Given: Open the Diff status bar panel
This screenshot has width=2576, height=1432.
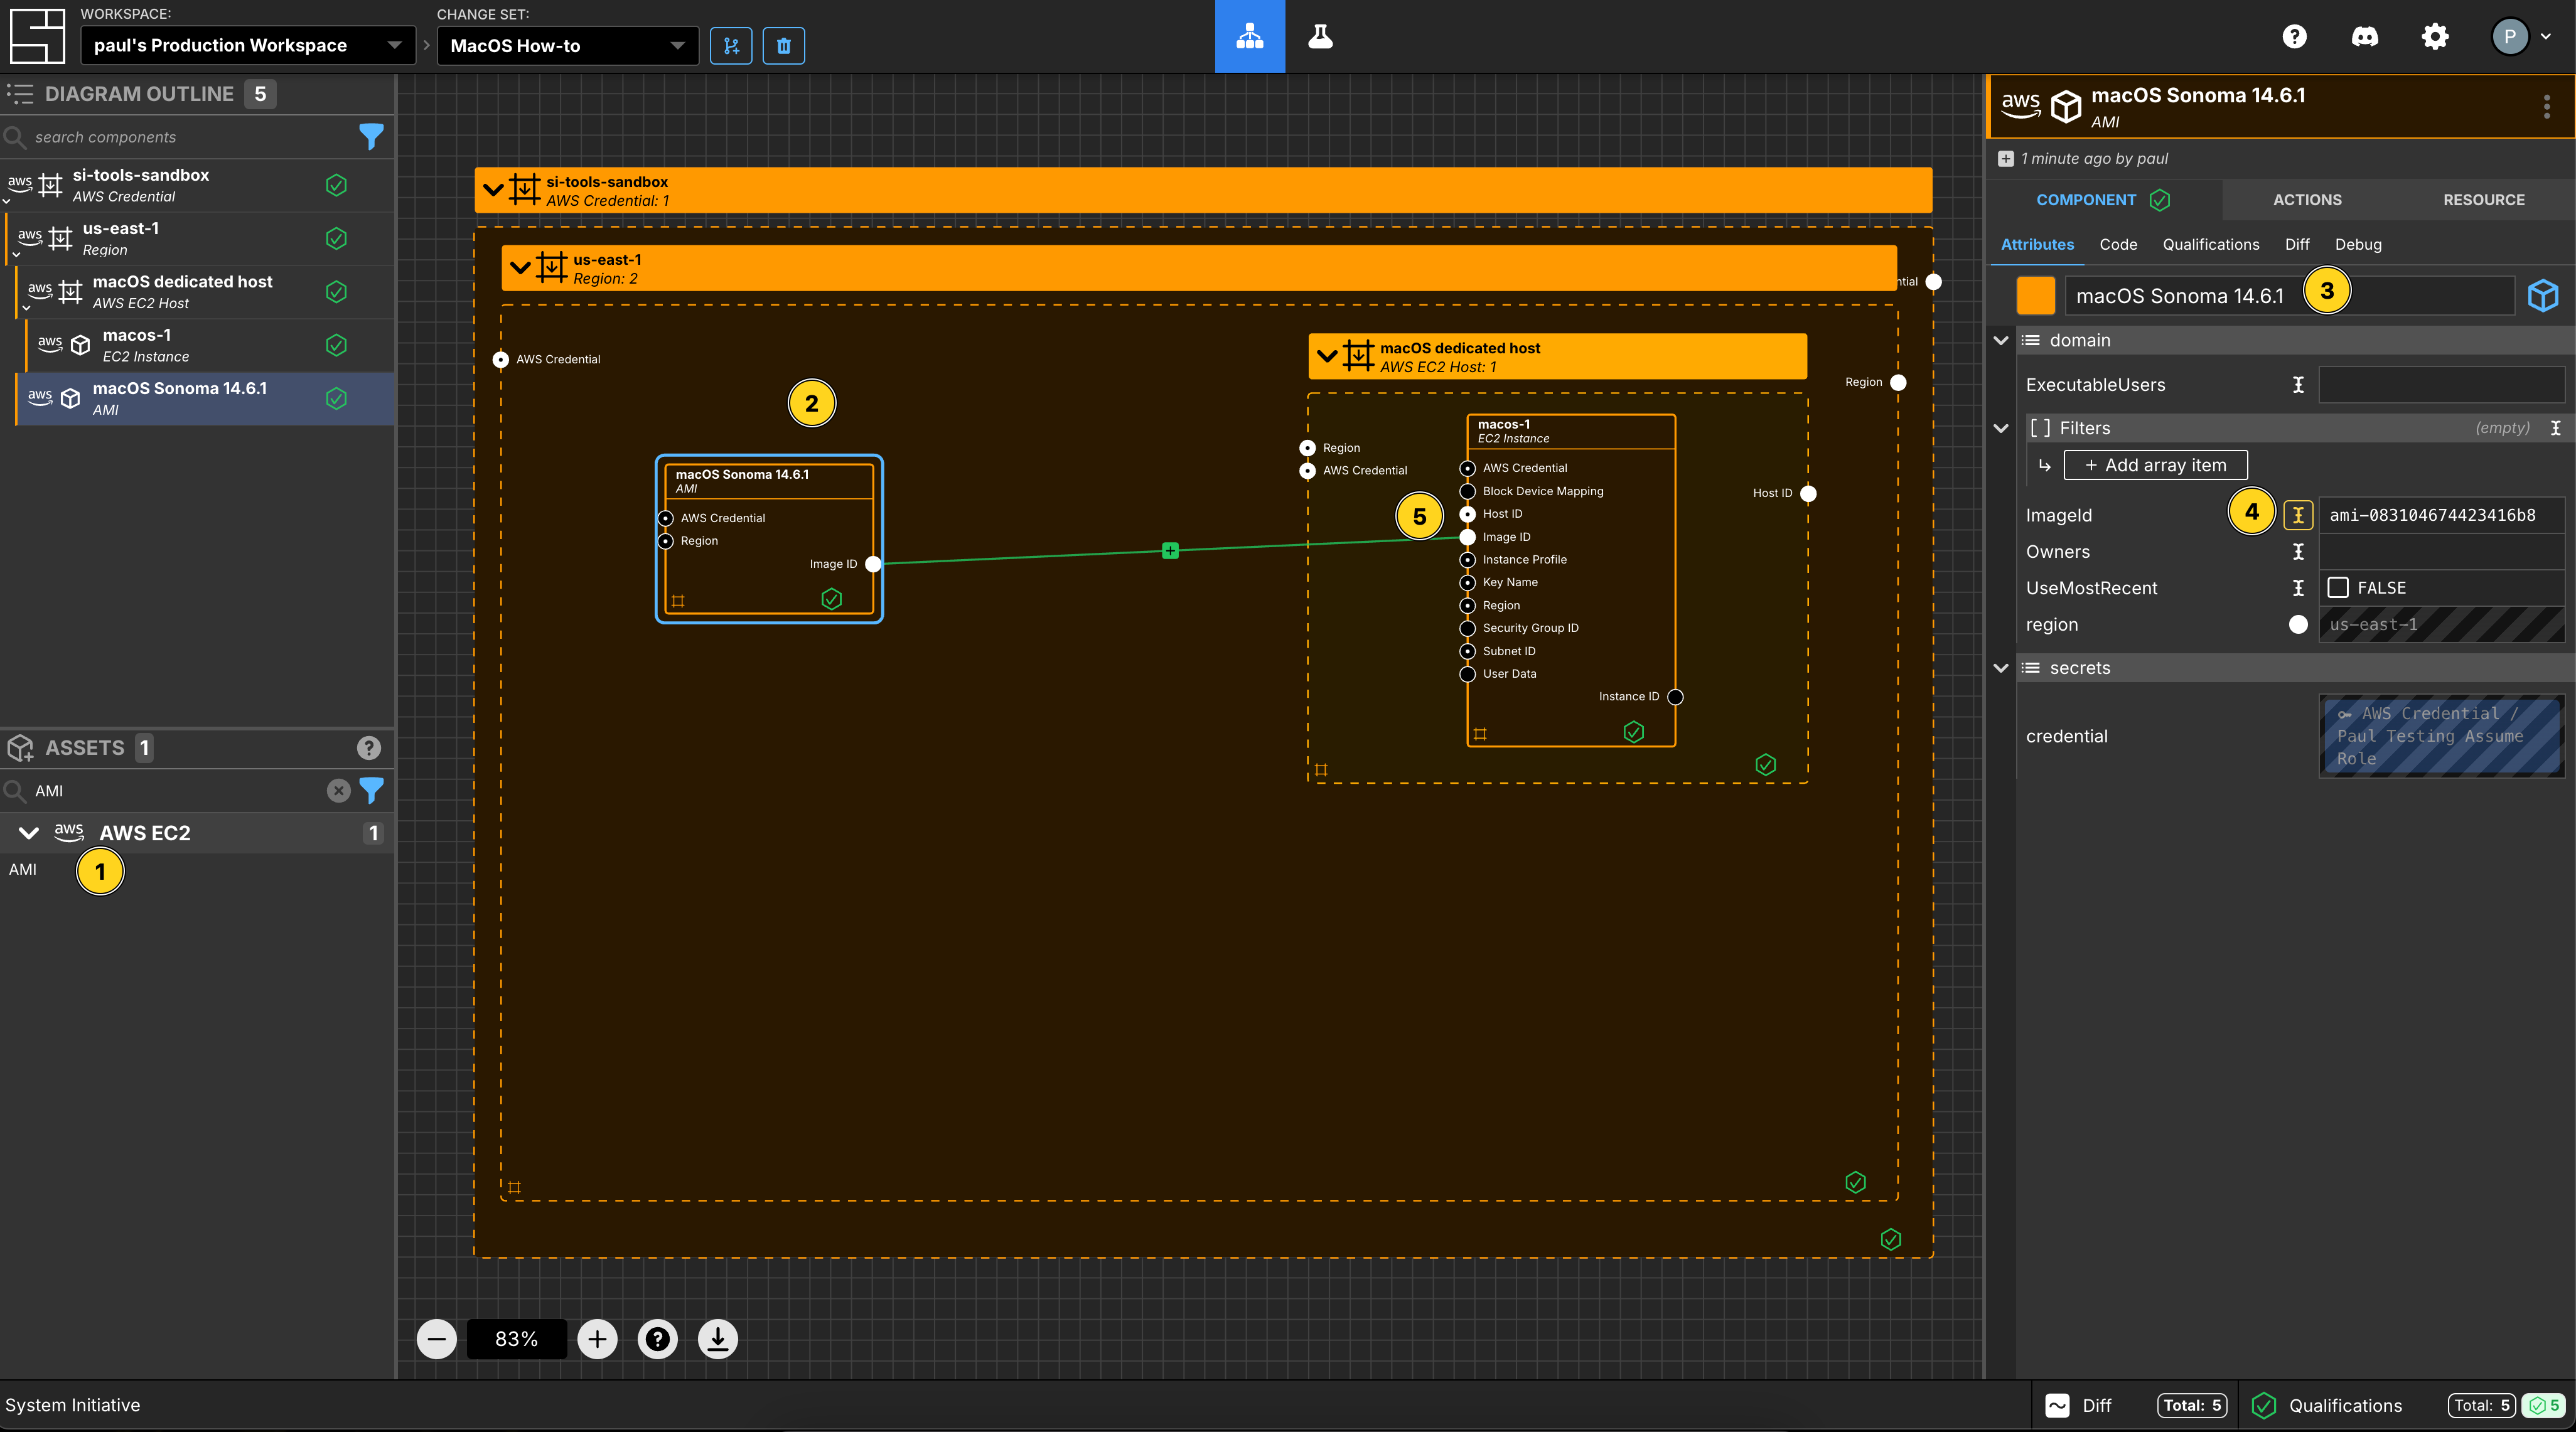Looking at the screenshot, I should point(2134,1405).
